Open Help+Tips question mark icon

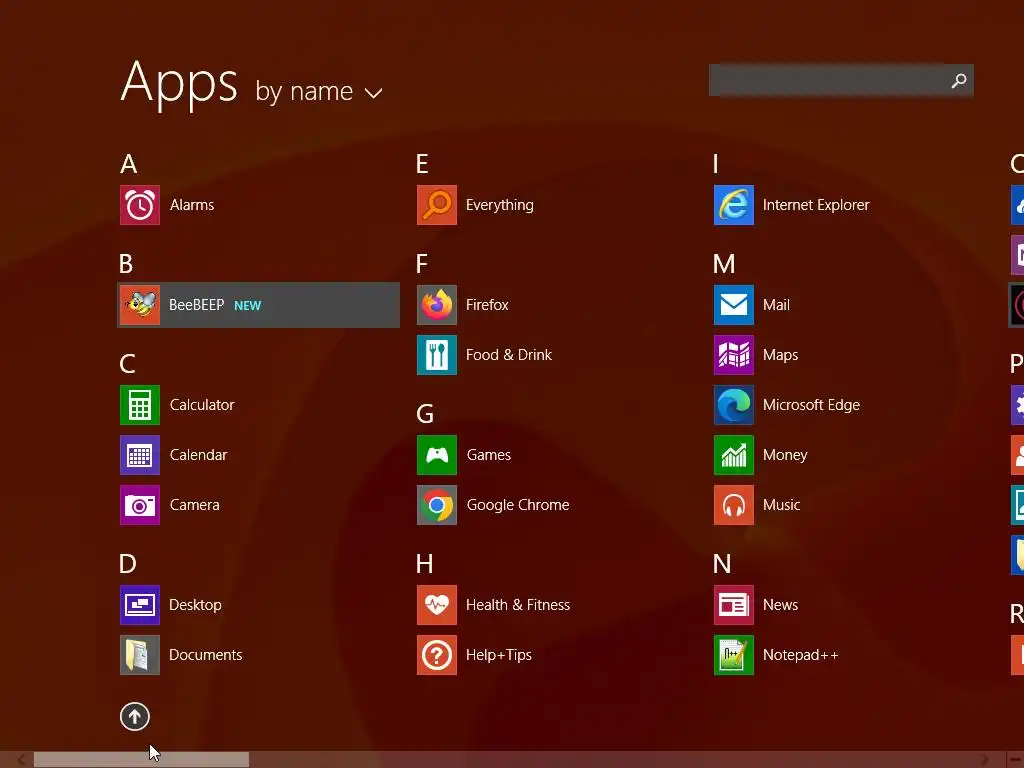pos(437,655)
